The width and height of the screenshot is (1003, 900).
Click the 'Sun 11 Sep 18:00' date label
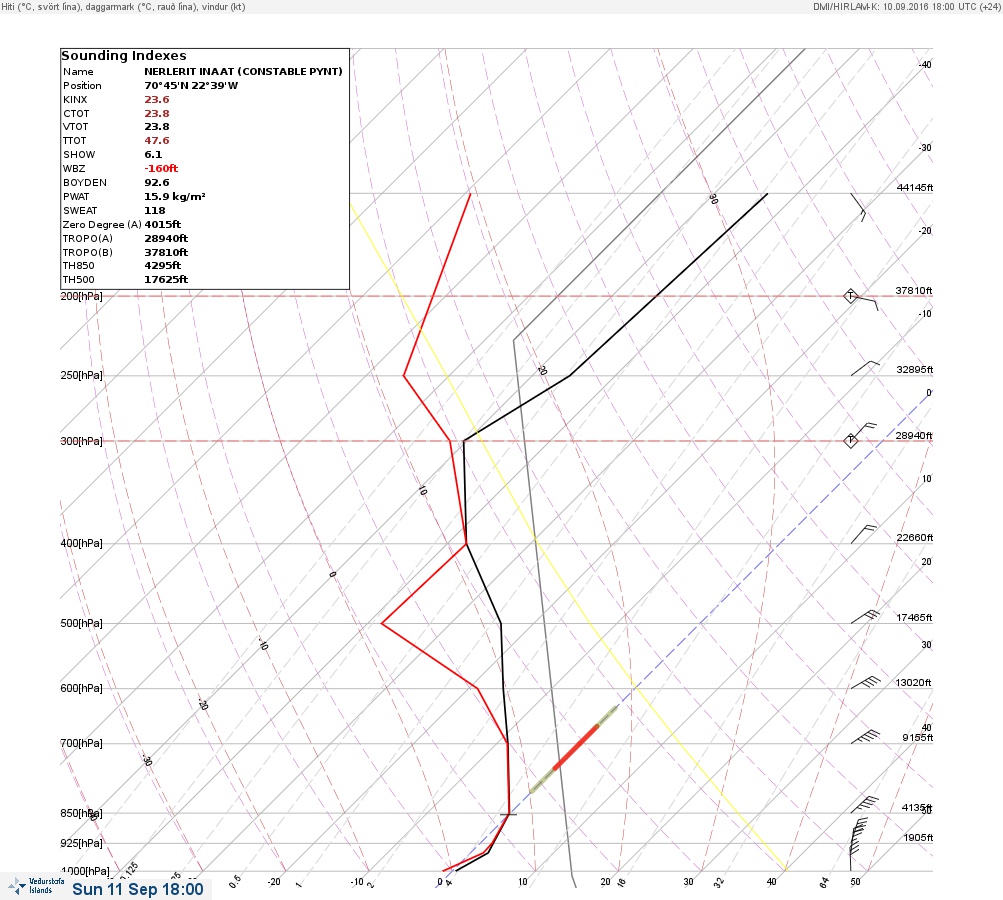click(x=138, y=889)
